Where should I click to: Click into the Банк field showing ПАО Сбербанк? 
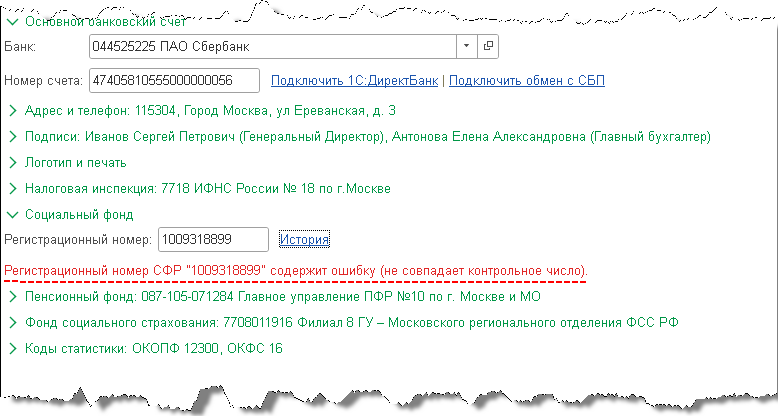(x=272, y=46)
